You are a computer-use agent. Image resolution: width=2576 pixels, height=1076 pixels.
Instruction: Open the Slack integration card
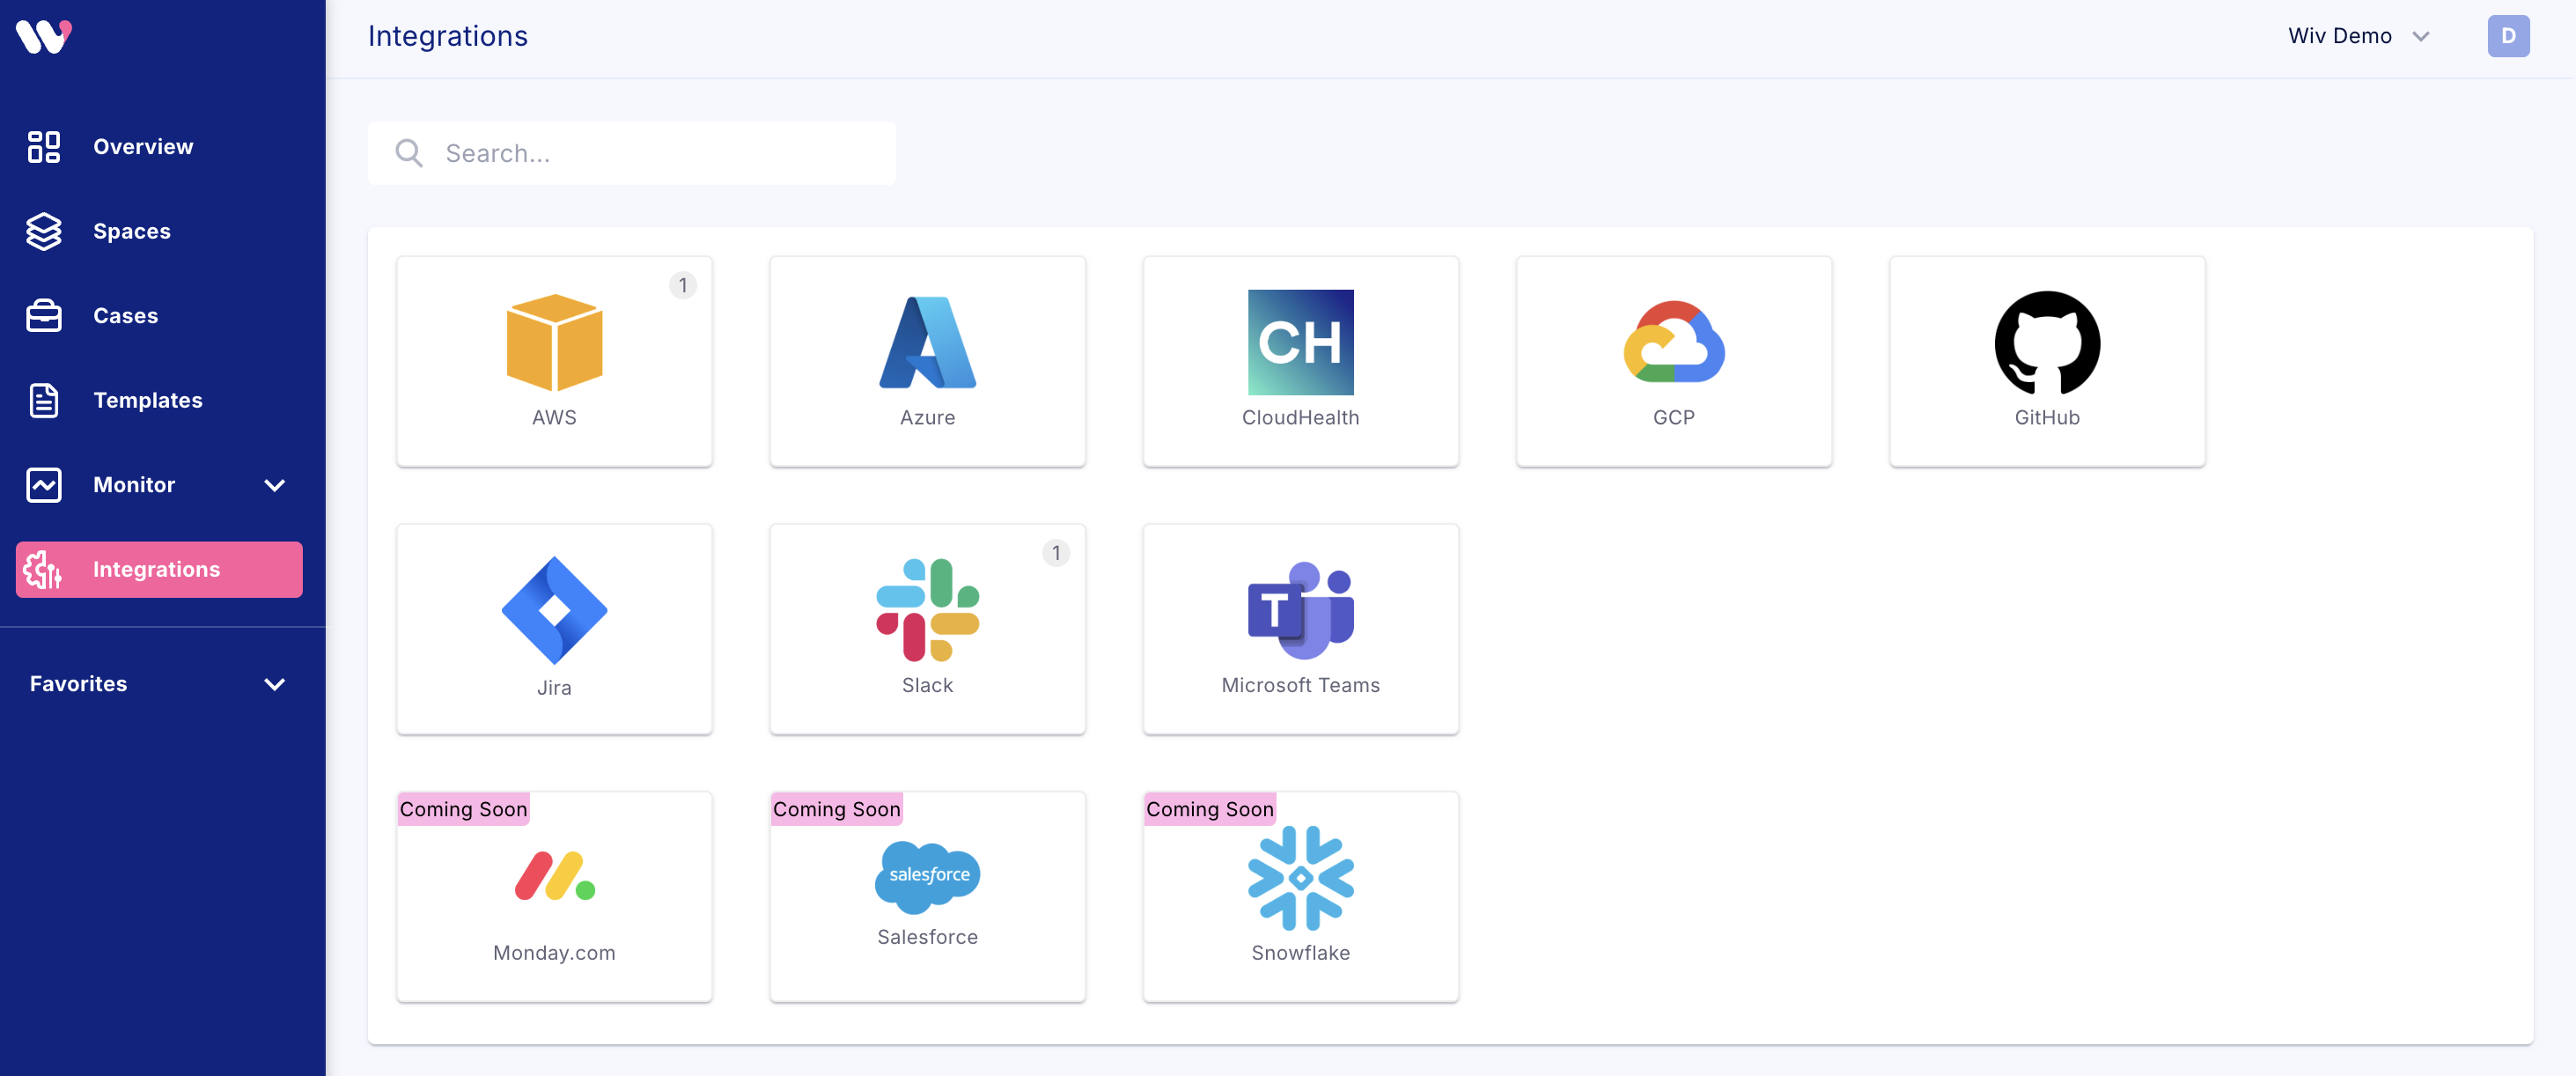[927, 629]
